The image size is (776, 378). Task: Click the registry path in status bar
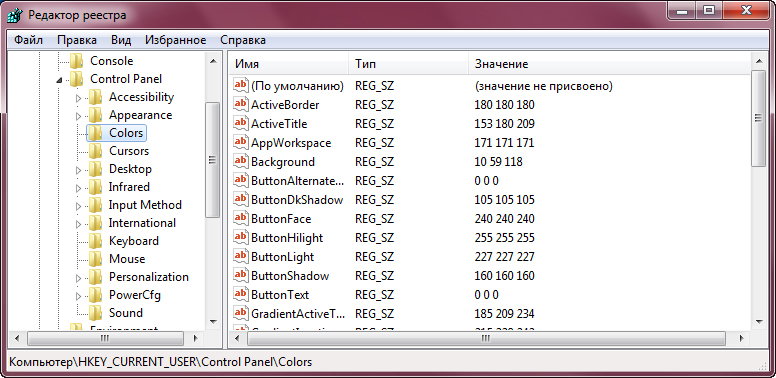click(160, 362)
